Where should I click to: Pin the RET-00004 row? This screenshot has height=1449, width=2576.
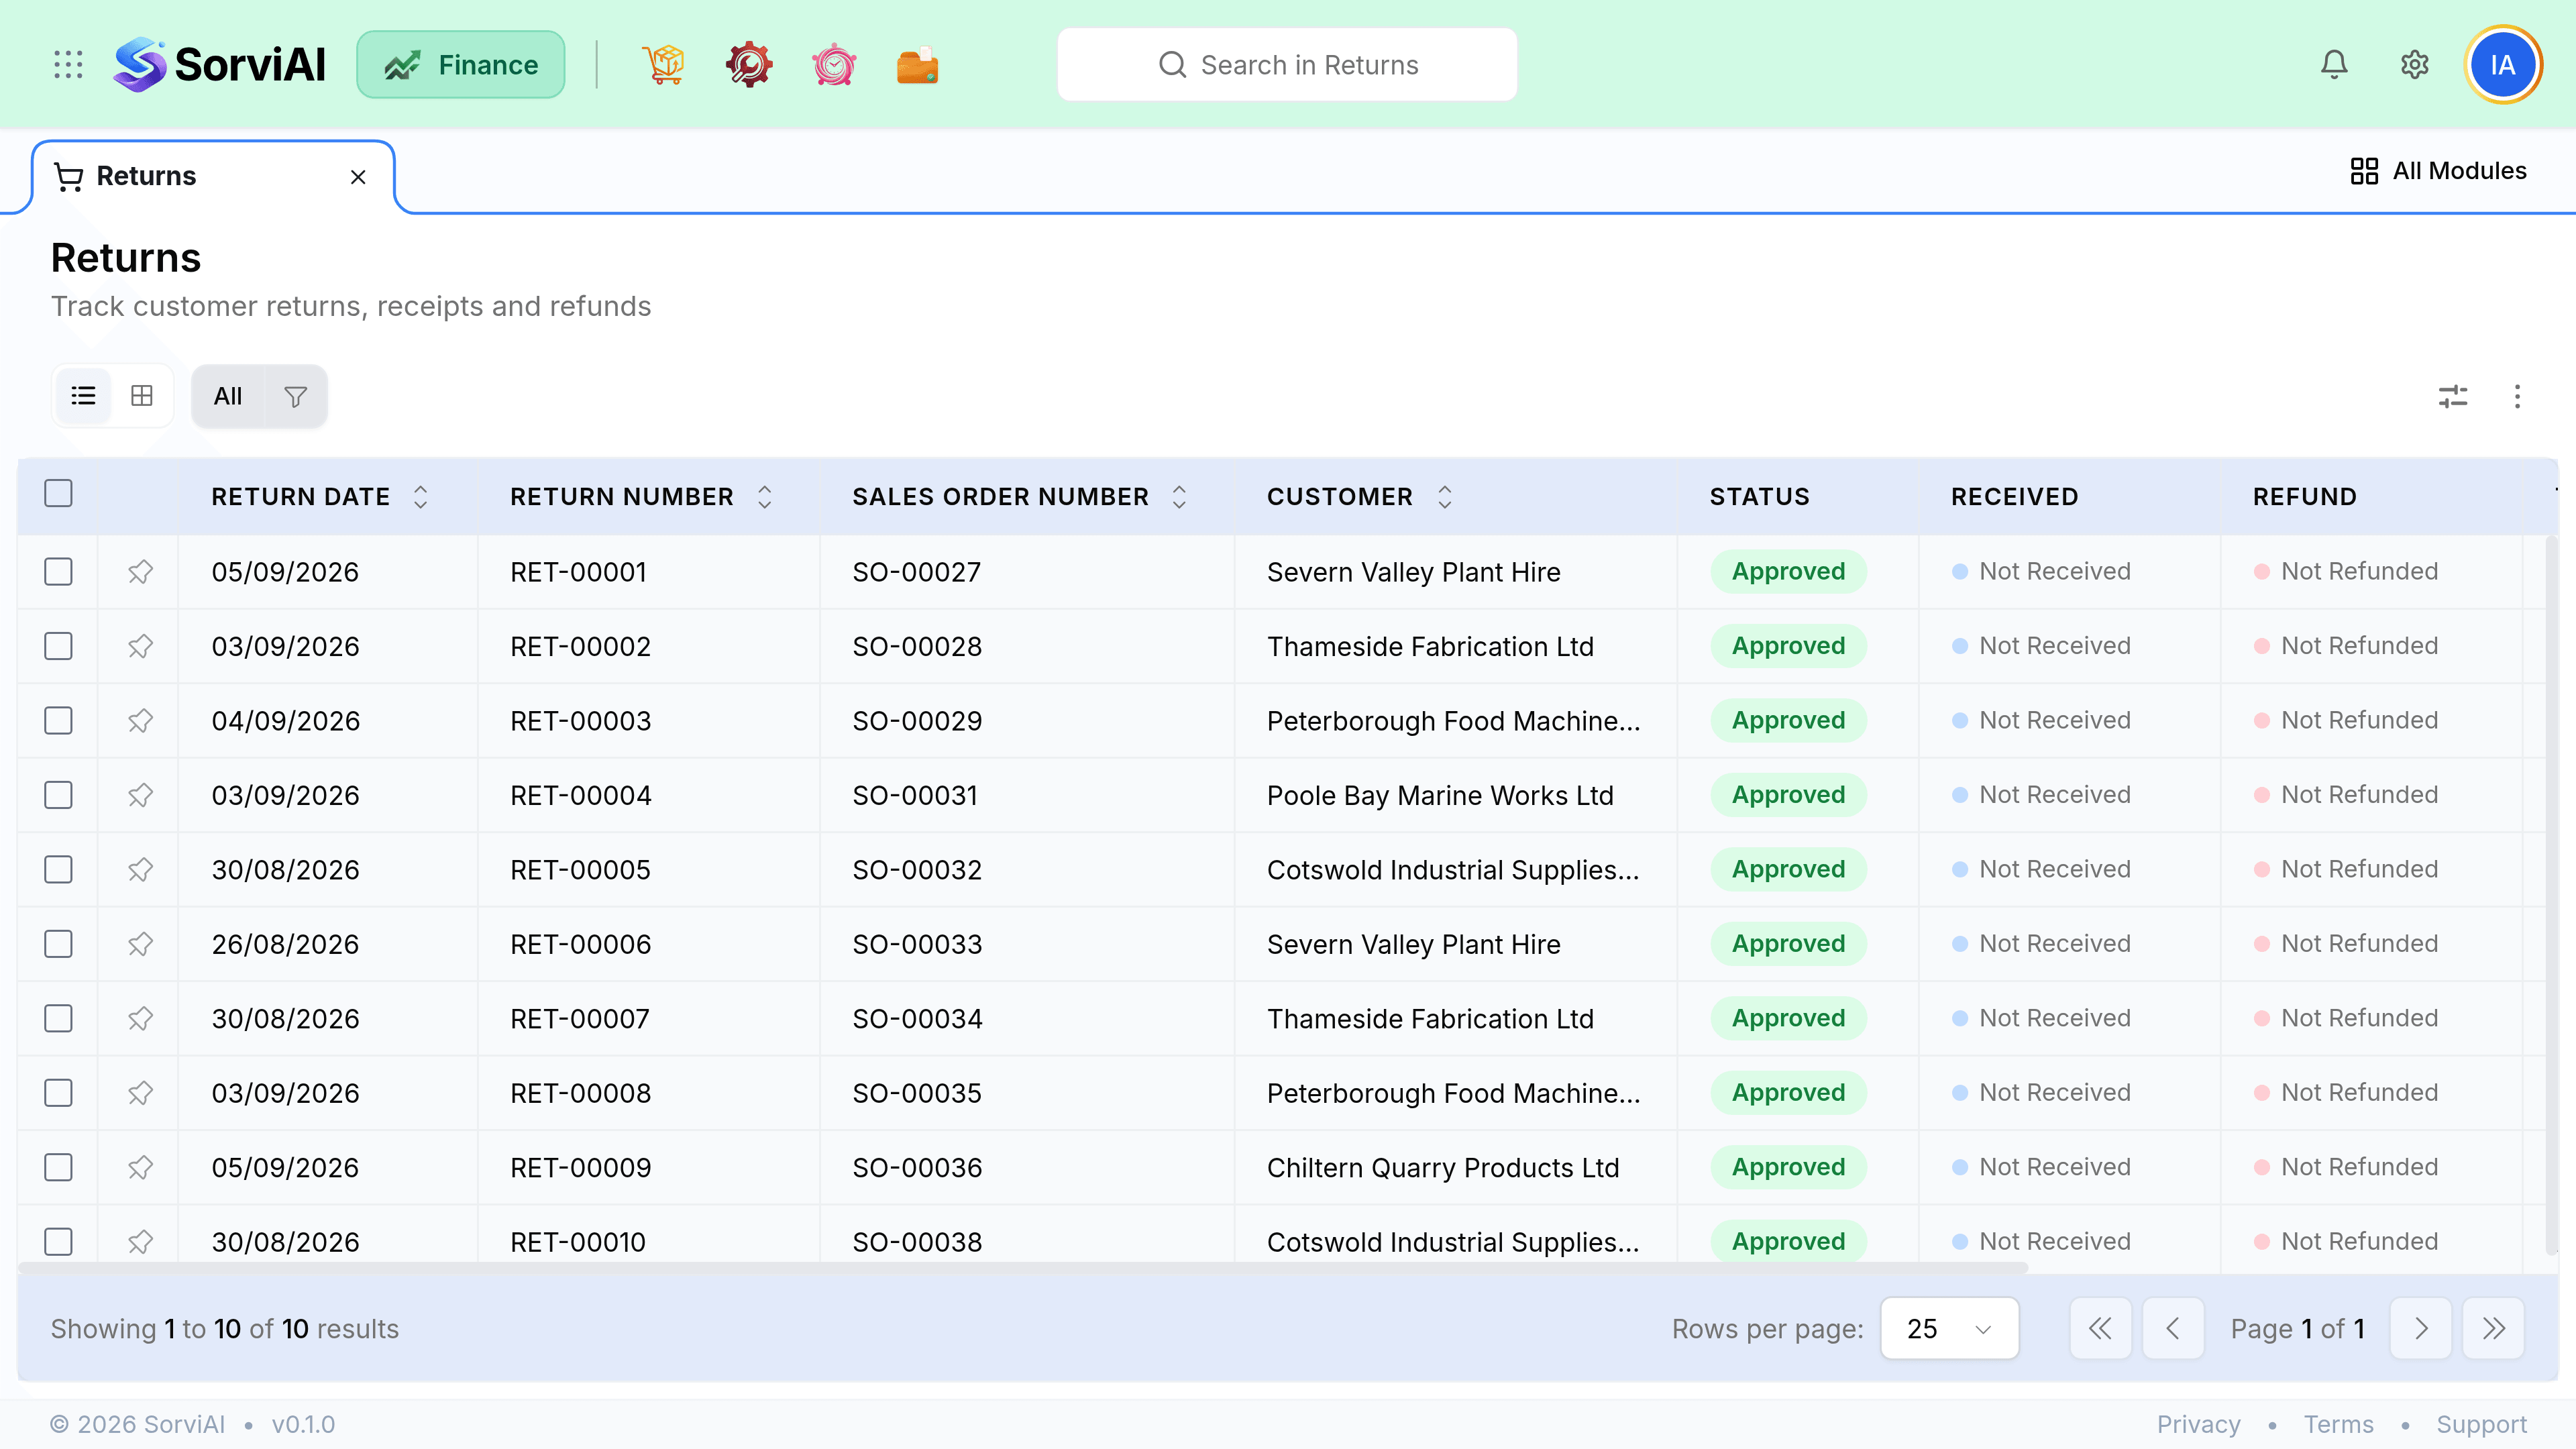click(x=140, y=796)
